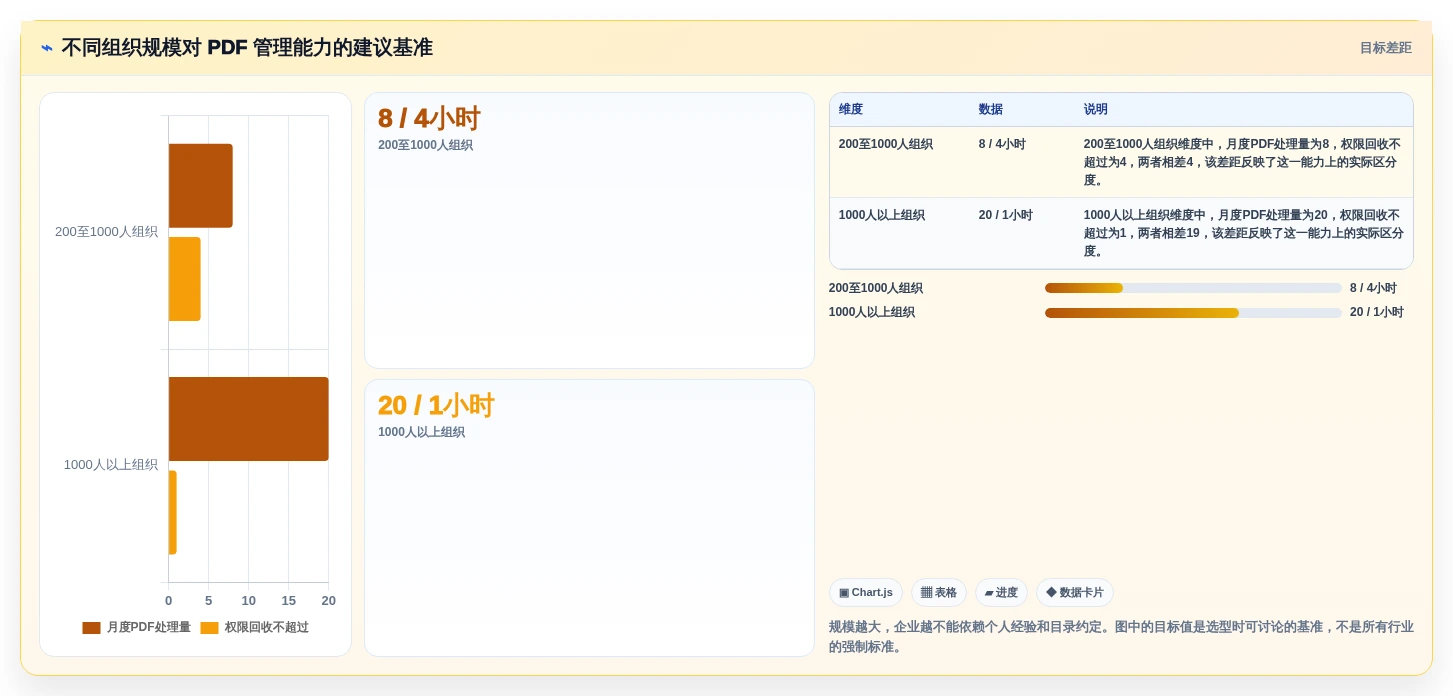
Task: Open the 8 / 4小时 data card
Action: (589, 231)
